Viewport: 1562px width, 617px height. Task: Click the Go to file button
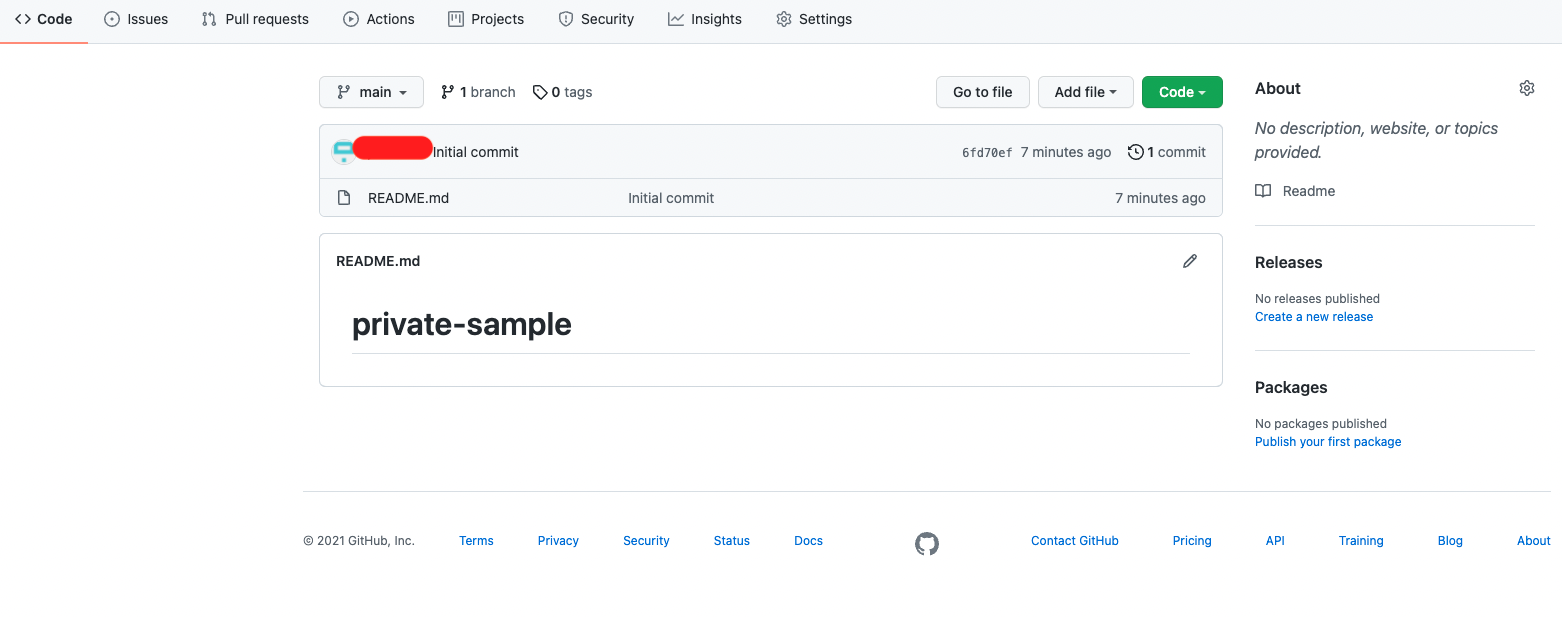(x=983, y=92)
